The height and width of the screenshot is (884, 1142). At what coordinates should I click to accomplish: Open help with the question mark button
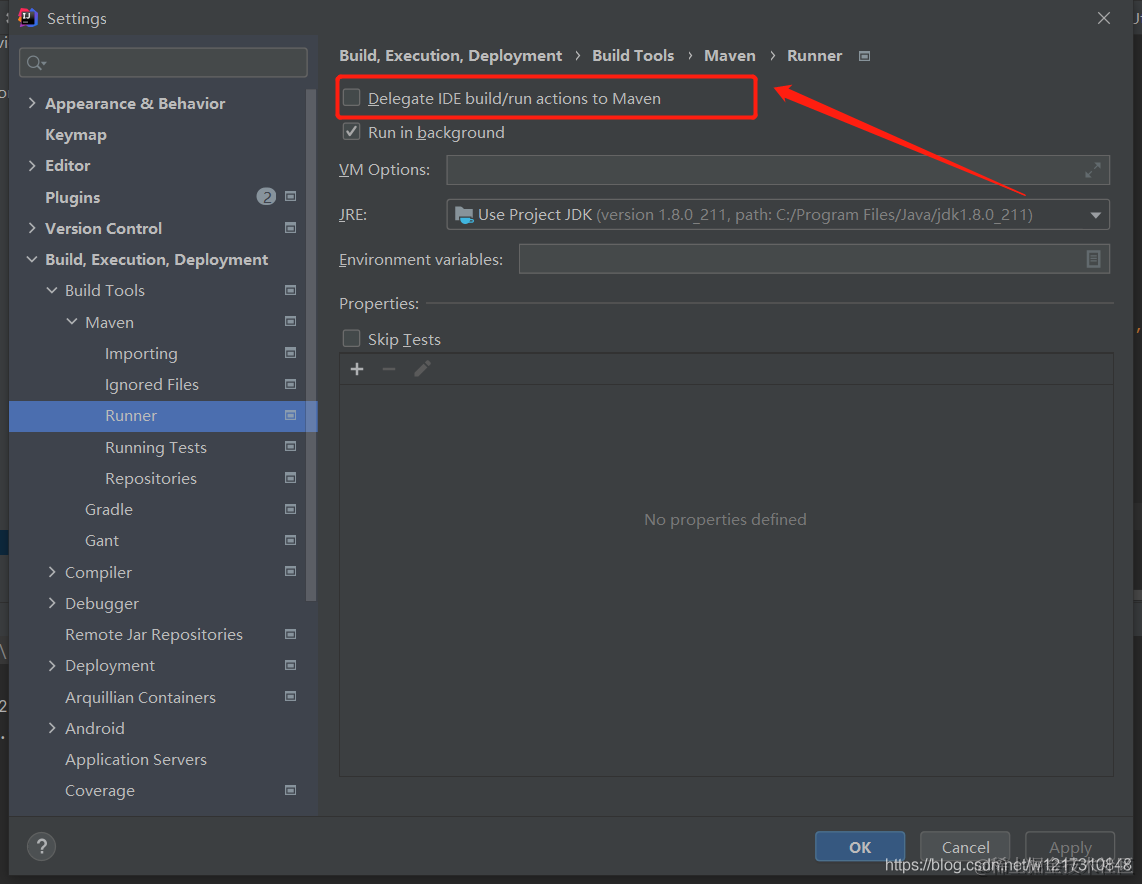(x=42, y=846)
